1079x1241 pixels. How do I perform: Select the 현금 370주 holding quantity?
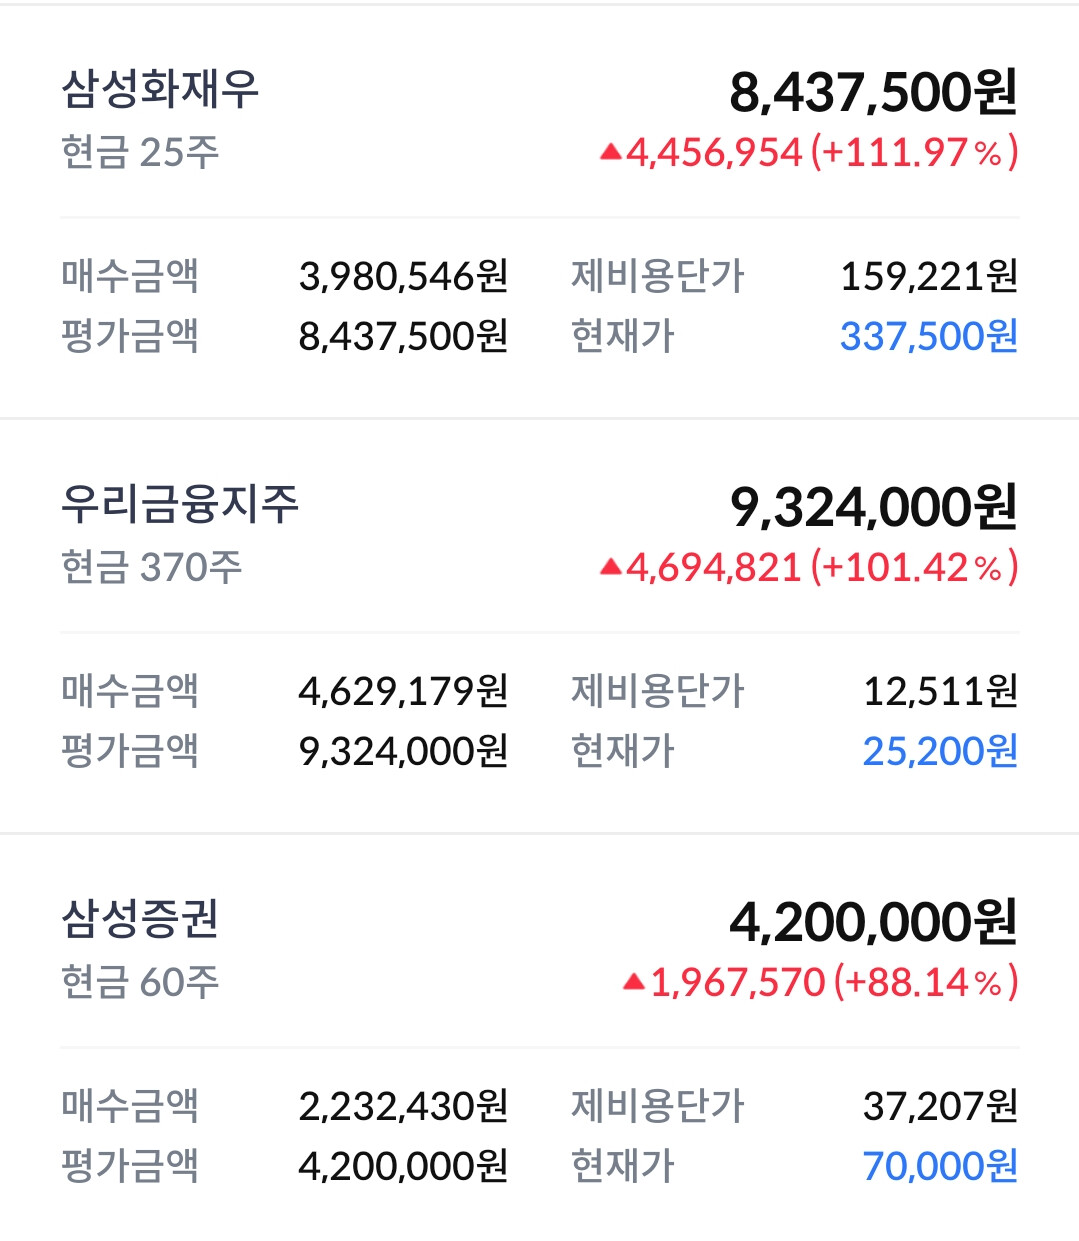[152, 567]
